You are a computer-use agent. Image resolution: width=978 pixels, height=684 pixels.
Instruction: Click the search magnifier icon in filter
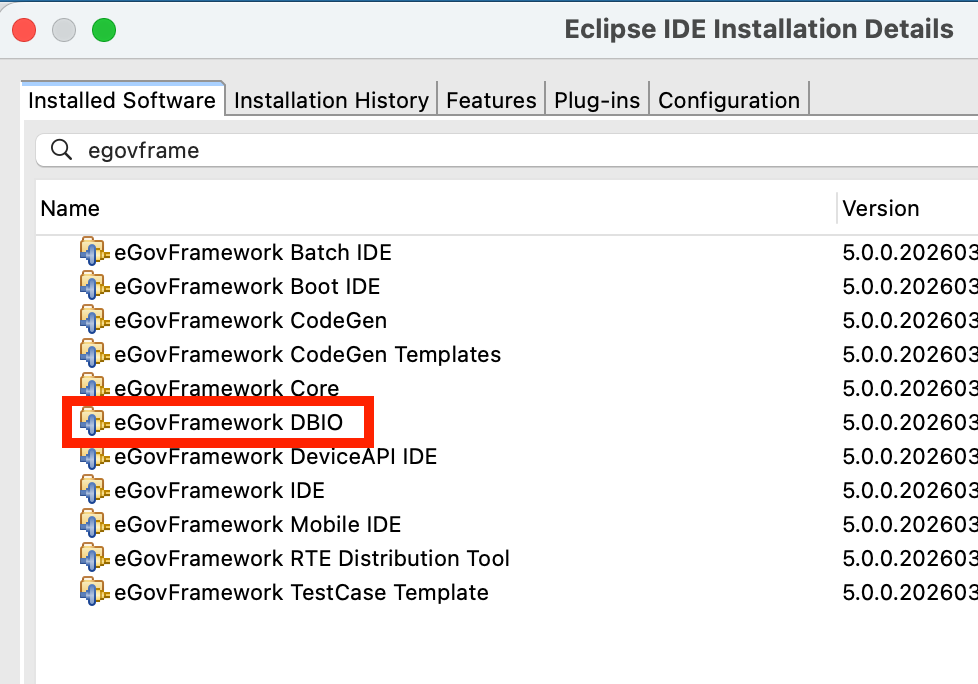(x=62, y=151)
